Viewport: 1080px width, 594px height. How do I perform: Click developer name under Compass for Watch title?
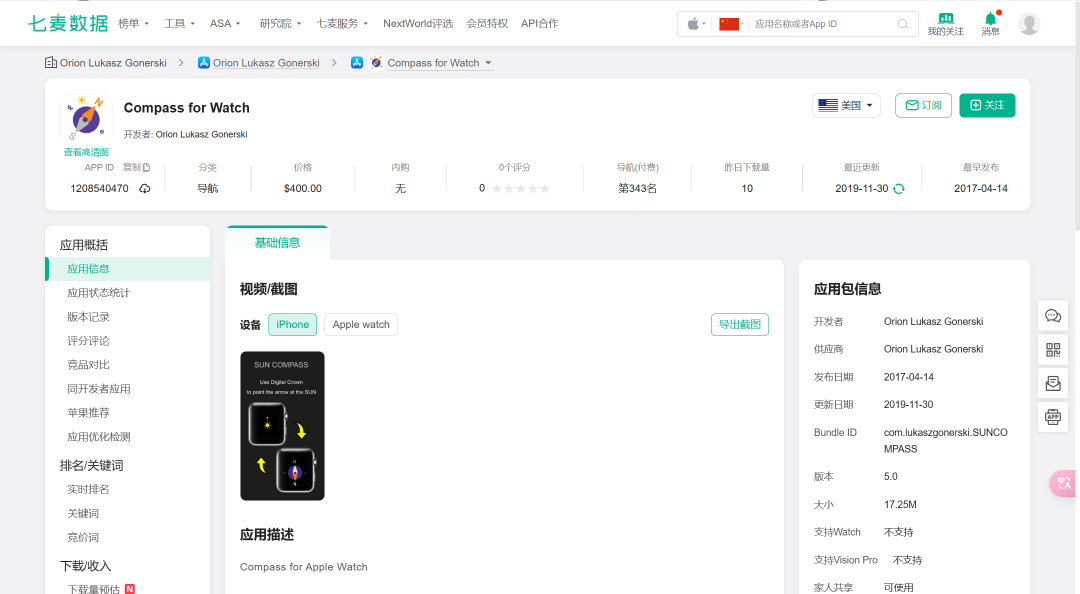click(201, 134)
